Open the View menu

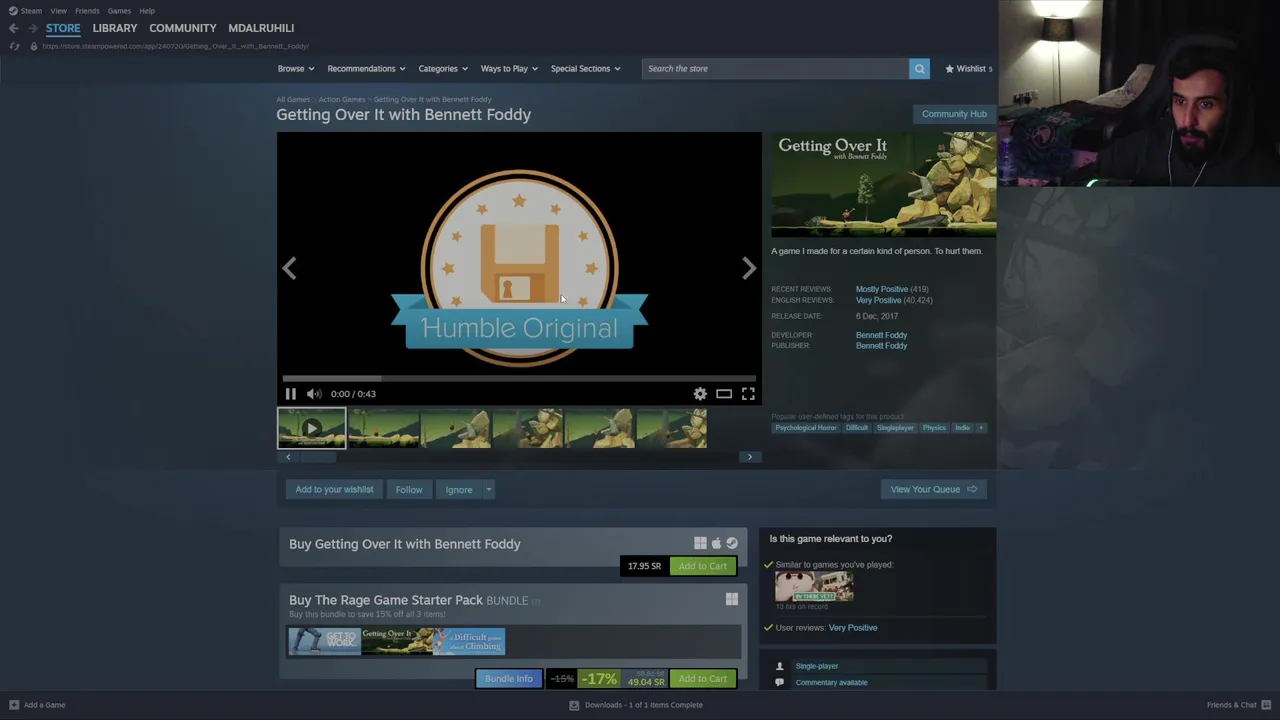click(x=58, y=11)
